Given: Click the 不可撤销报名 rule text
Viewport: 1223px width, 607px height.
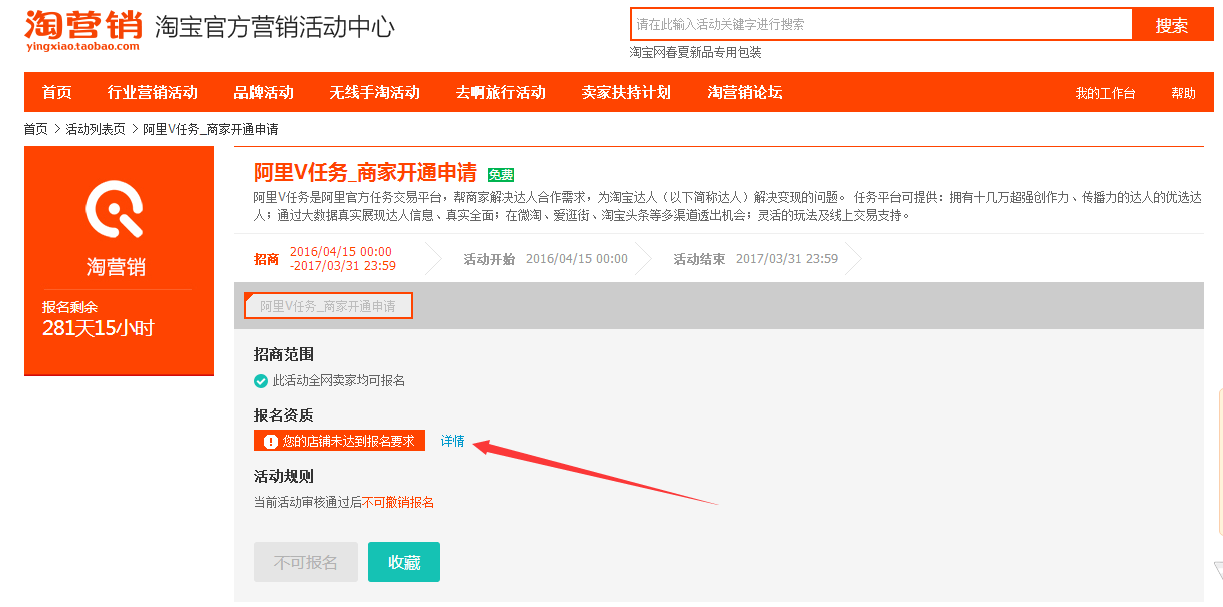Looking at the screenshot, I should click(398, 502).
